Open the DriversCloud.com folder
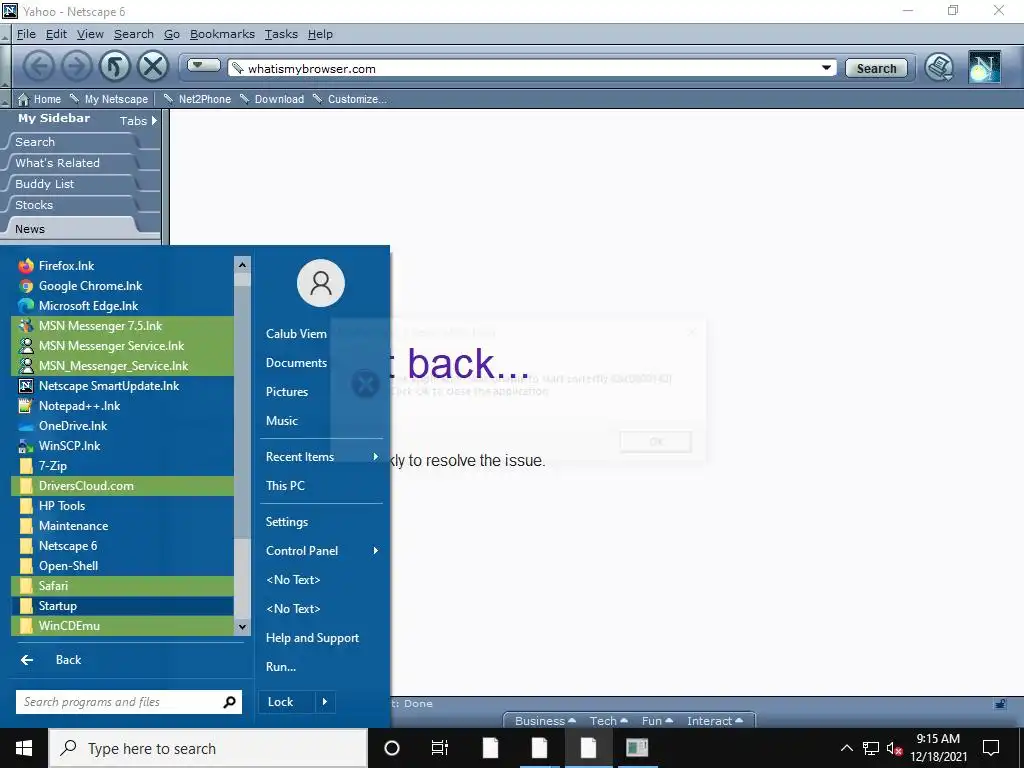Image resolution: width=1024 pixels, height=768 pixels. 122,486
